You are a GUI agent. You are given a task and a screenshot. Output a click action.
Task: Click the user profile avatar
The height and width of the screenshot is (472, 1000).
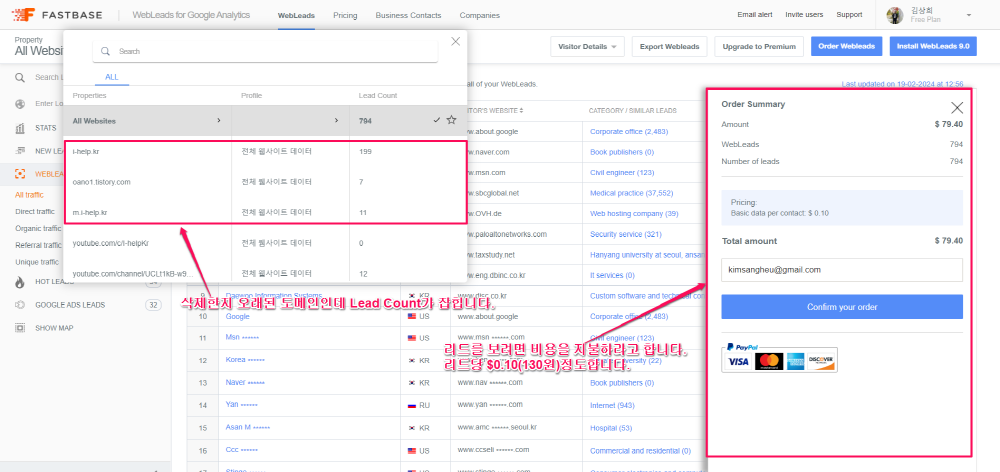click(895, 15)
